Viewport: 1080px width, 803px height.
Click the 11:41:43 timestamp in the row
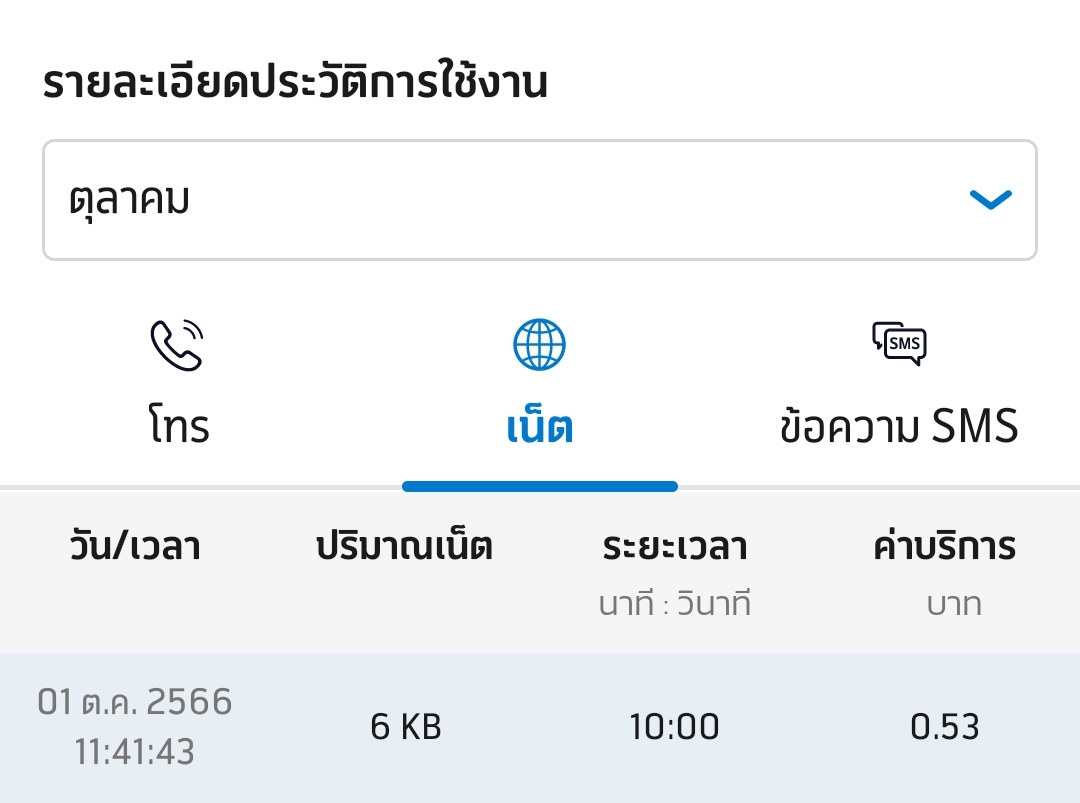135,752
